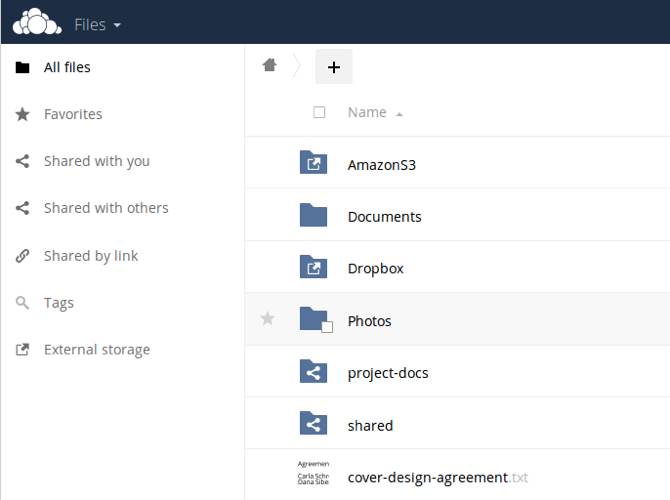Open the project-docs folder name
Viewport: 670px width, 500px height.
click(388, 374)
